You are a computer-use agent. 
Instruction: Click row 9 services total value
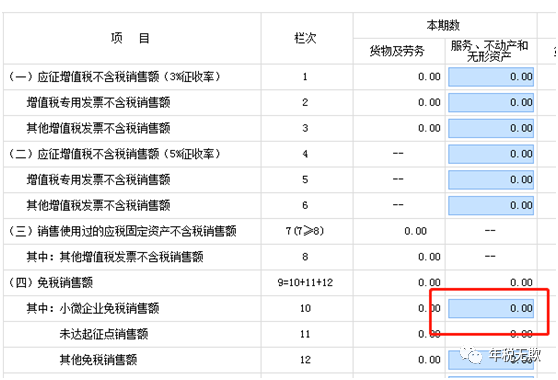pos(521,283)
